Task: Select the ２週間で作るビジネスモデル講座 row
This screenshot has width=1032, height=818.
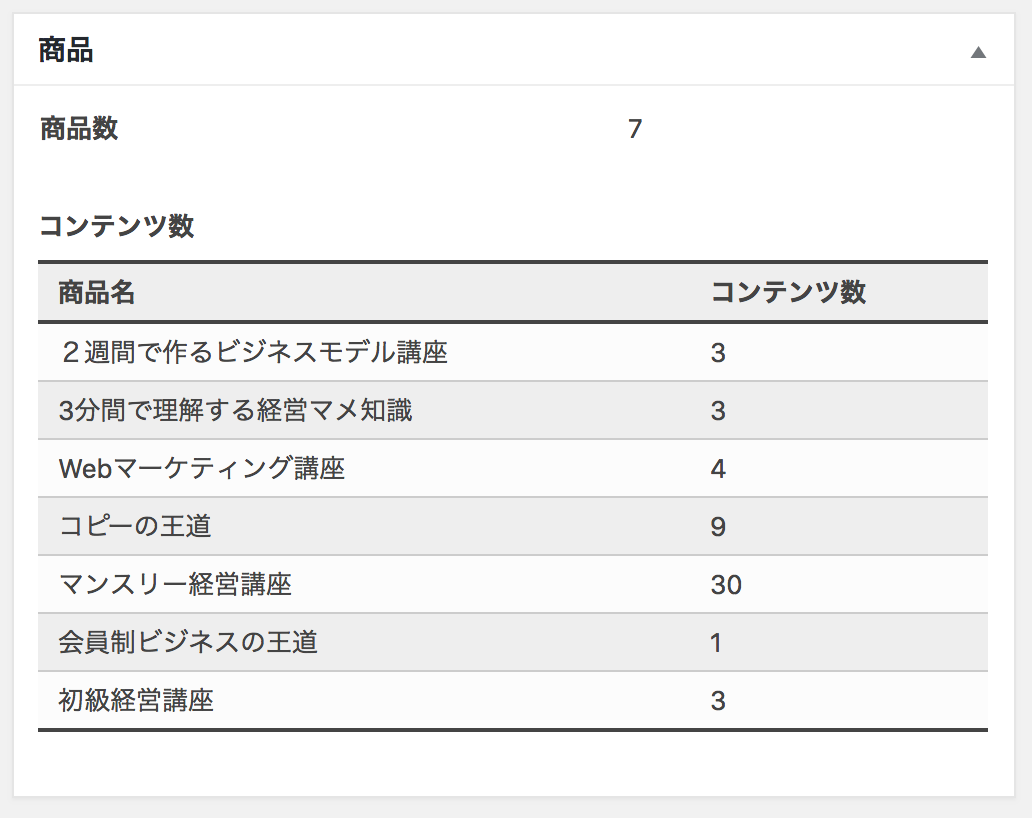Action: pyautogui.click(x=254, y=352)
